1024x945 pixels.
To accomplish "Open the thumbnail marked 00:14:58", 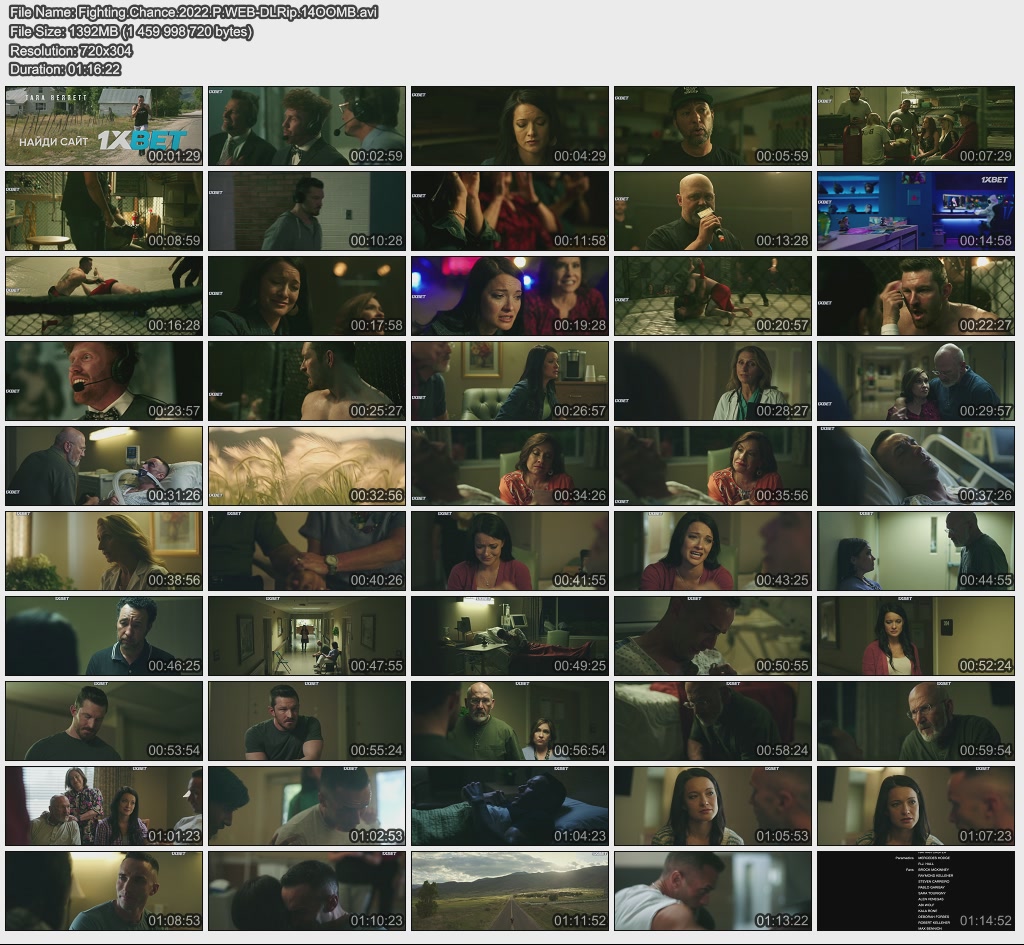I will pyautogui.click(x=916, y=210).
